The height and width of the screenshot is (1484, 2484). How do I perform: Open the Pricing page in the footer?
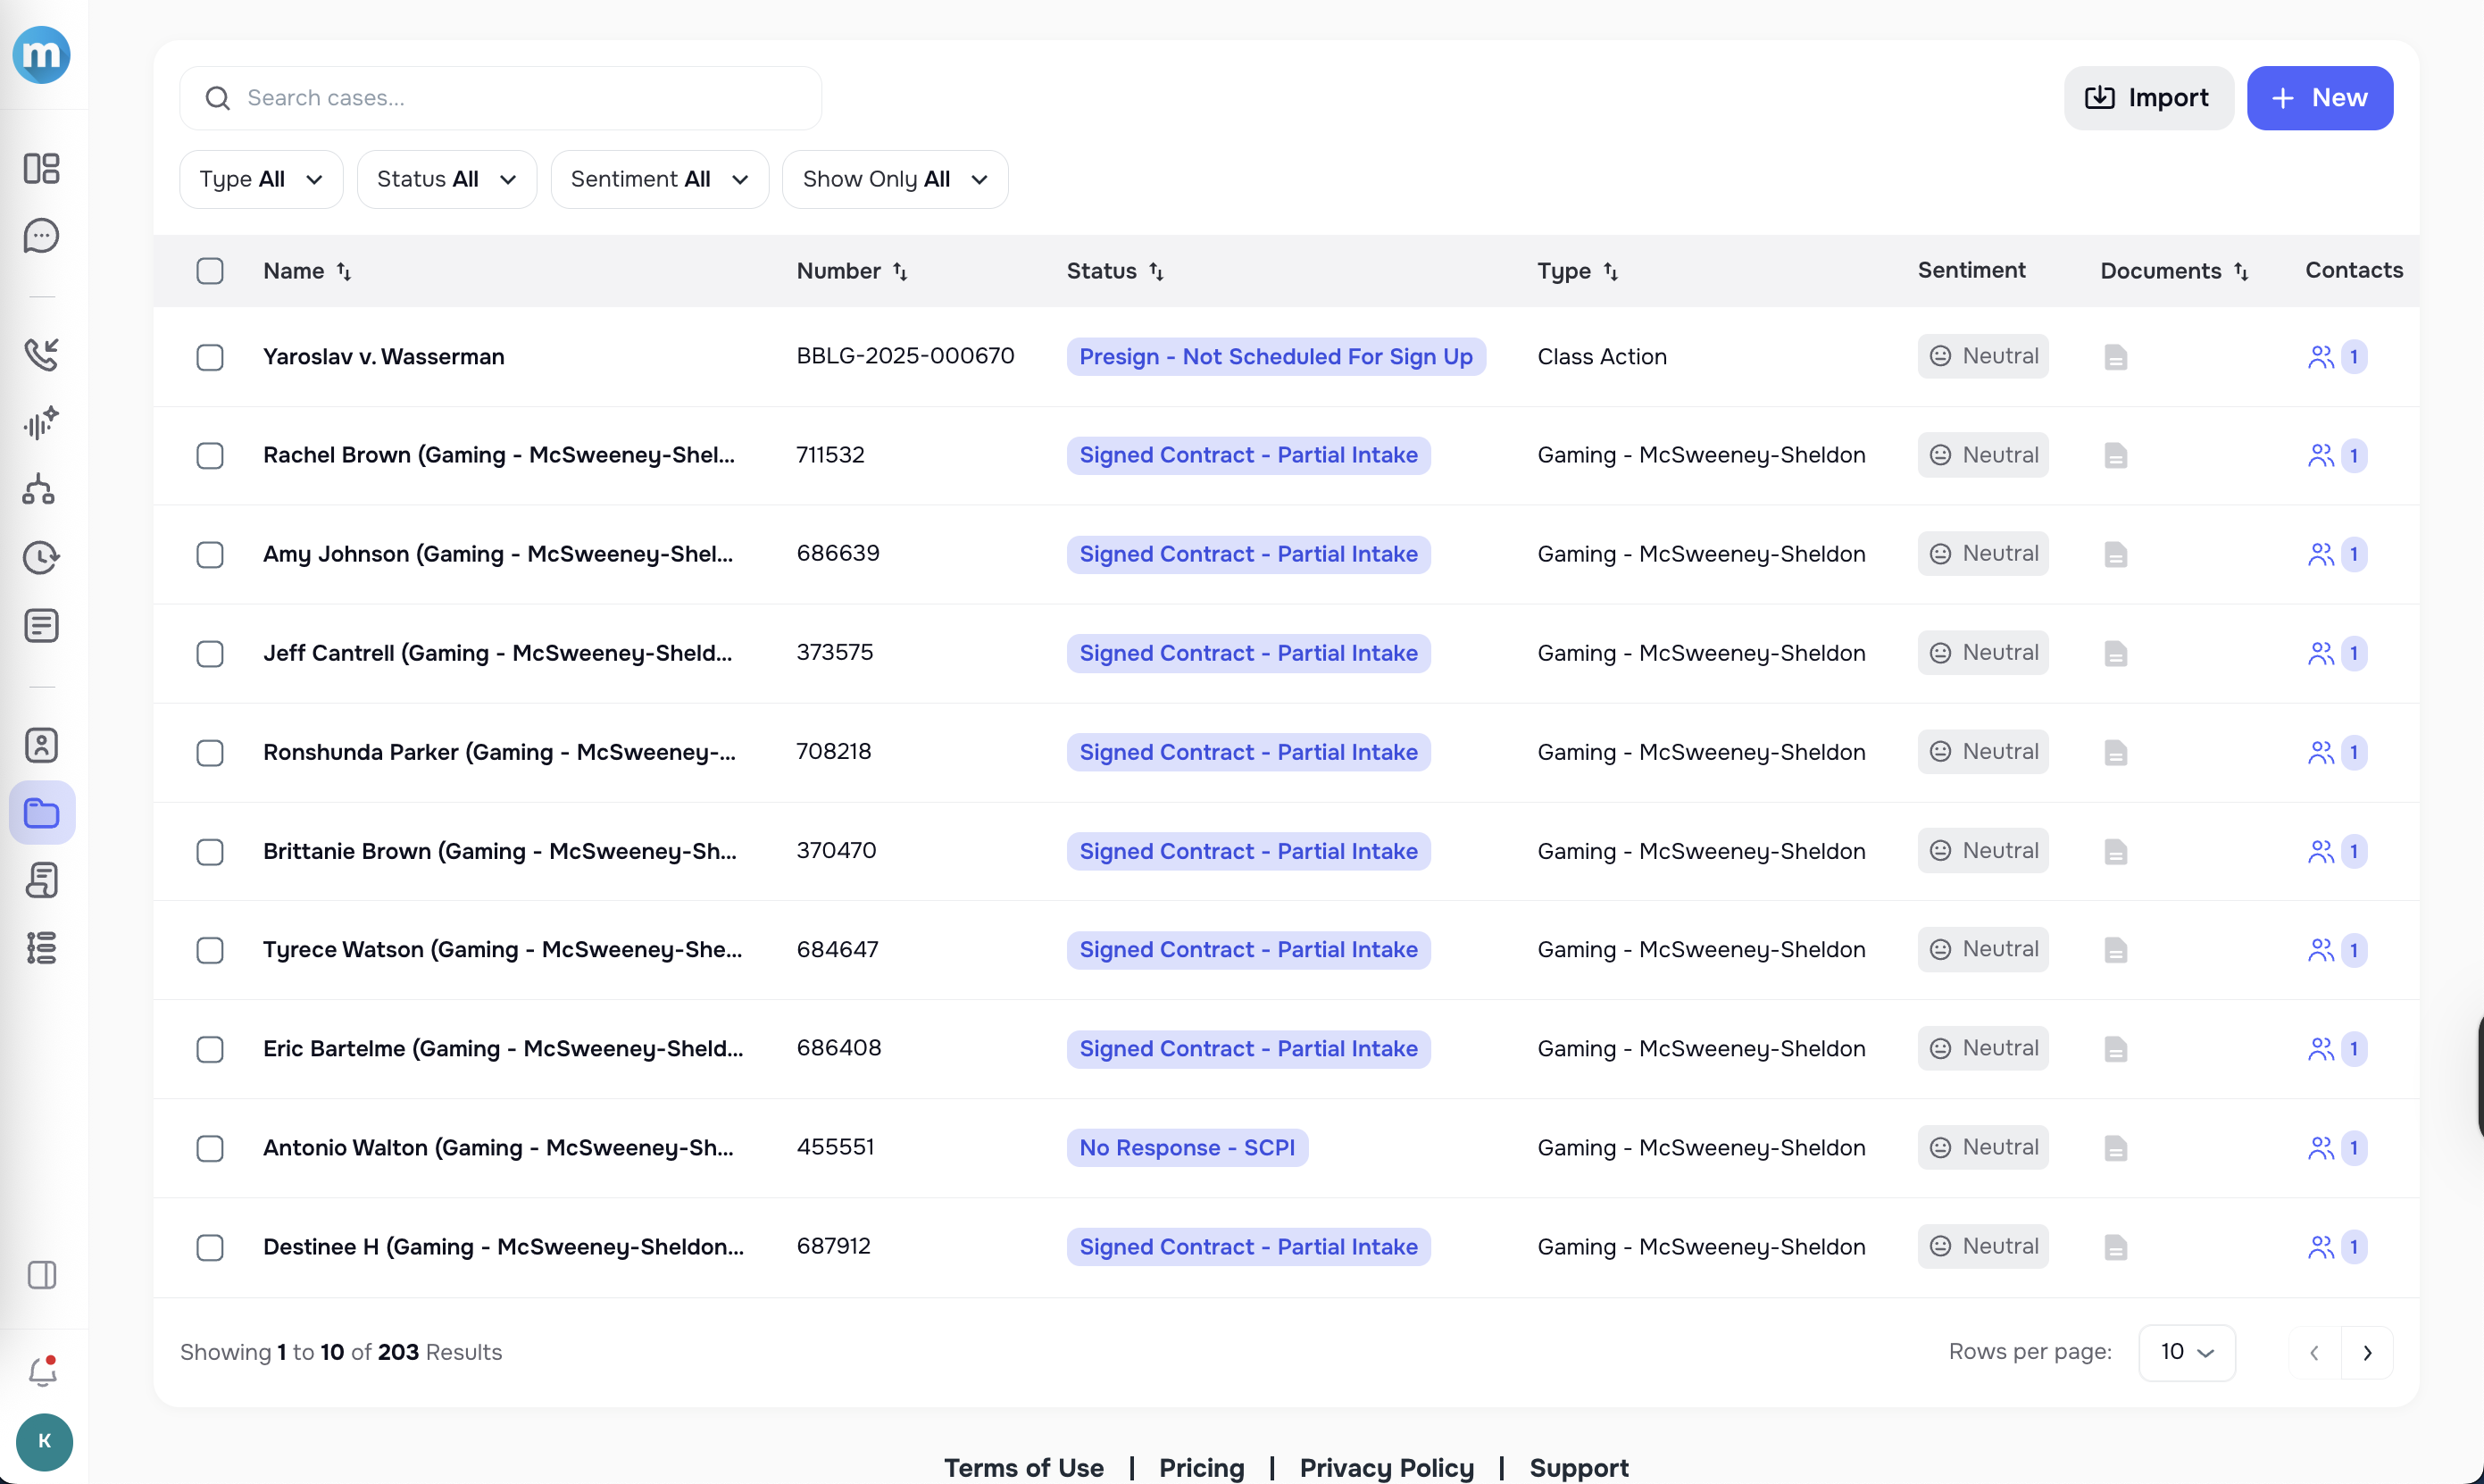(1201, 1467)
